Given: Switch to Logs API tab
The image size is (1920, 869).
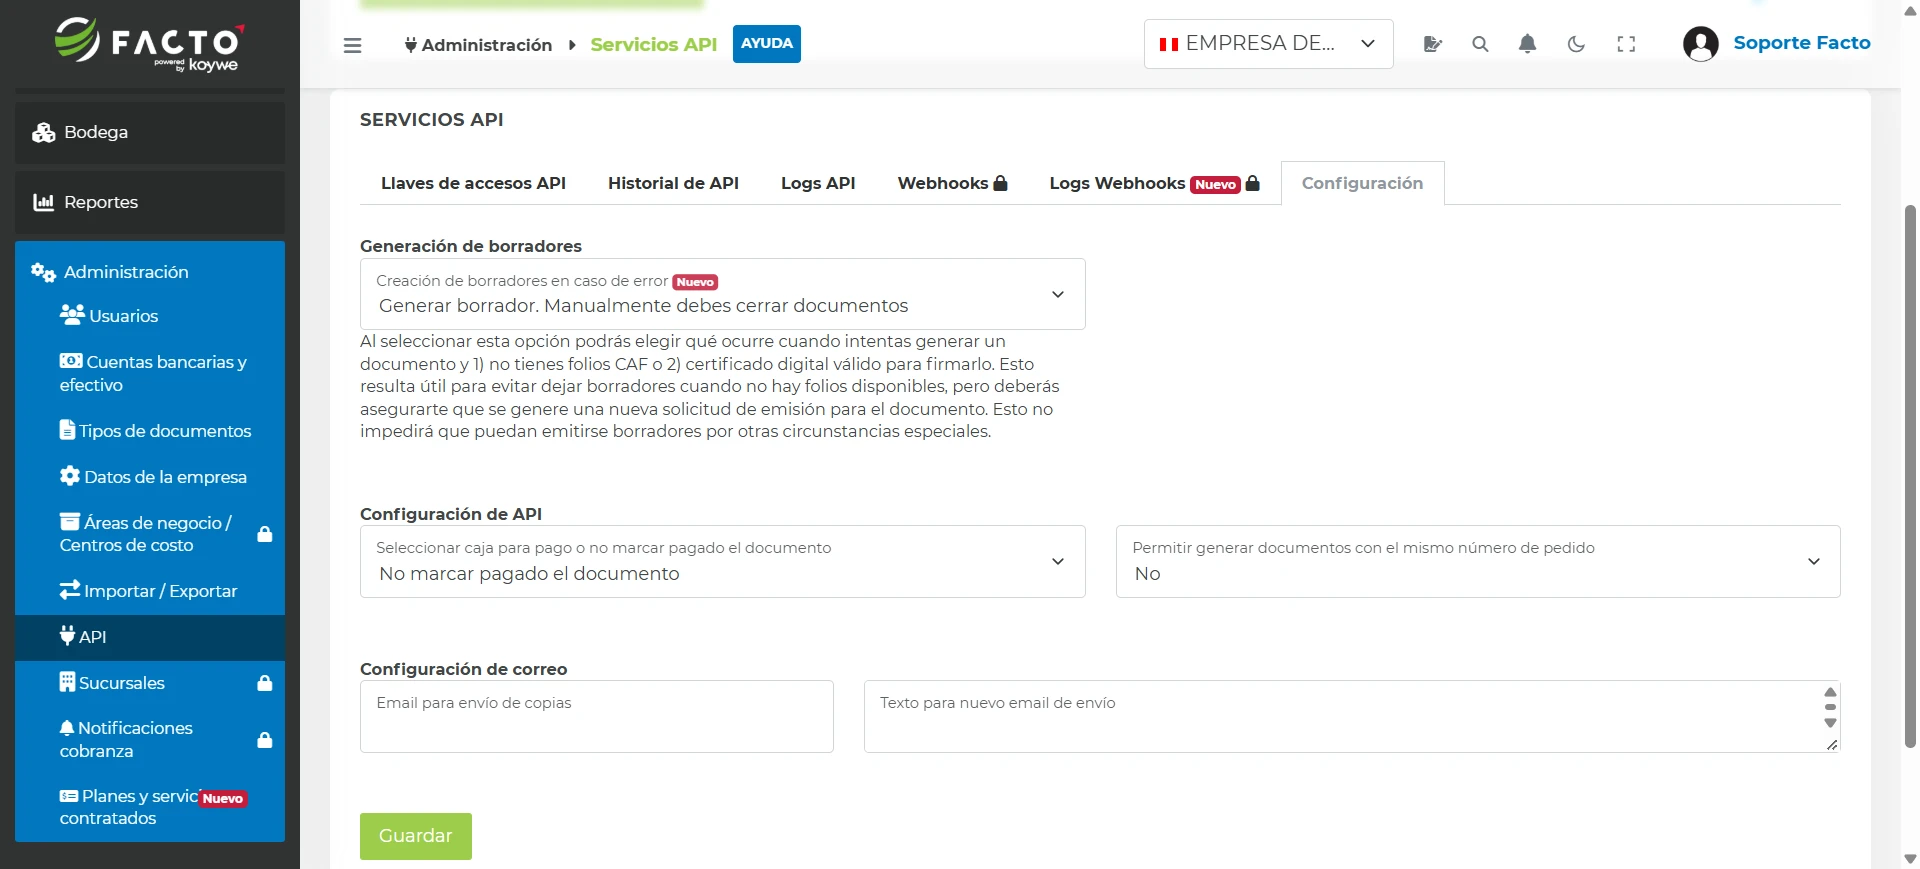Looking at the screenshot, I should tap(818, 184).
